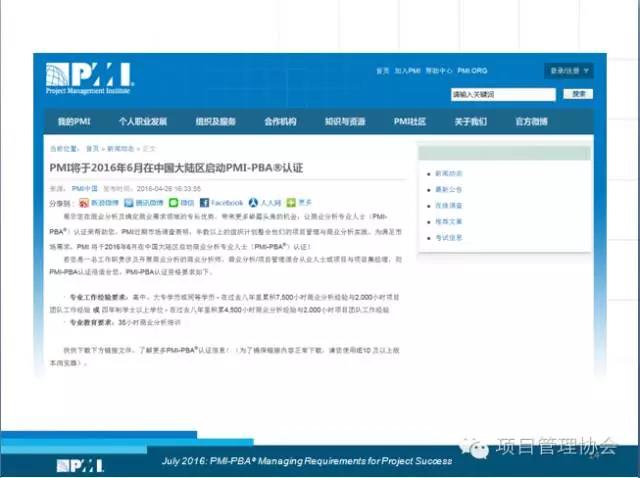Select the 合作机构 navigation item
Screen dimensions: 640x478
pyautogui.click(x=280, y=122)
